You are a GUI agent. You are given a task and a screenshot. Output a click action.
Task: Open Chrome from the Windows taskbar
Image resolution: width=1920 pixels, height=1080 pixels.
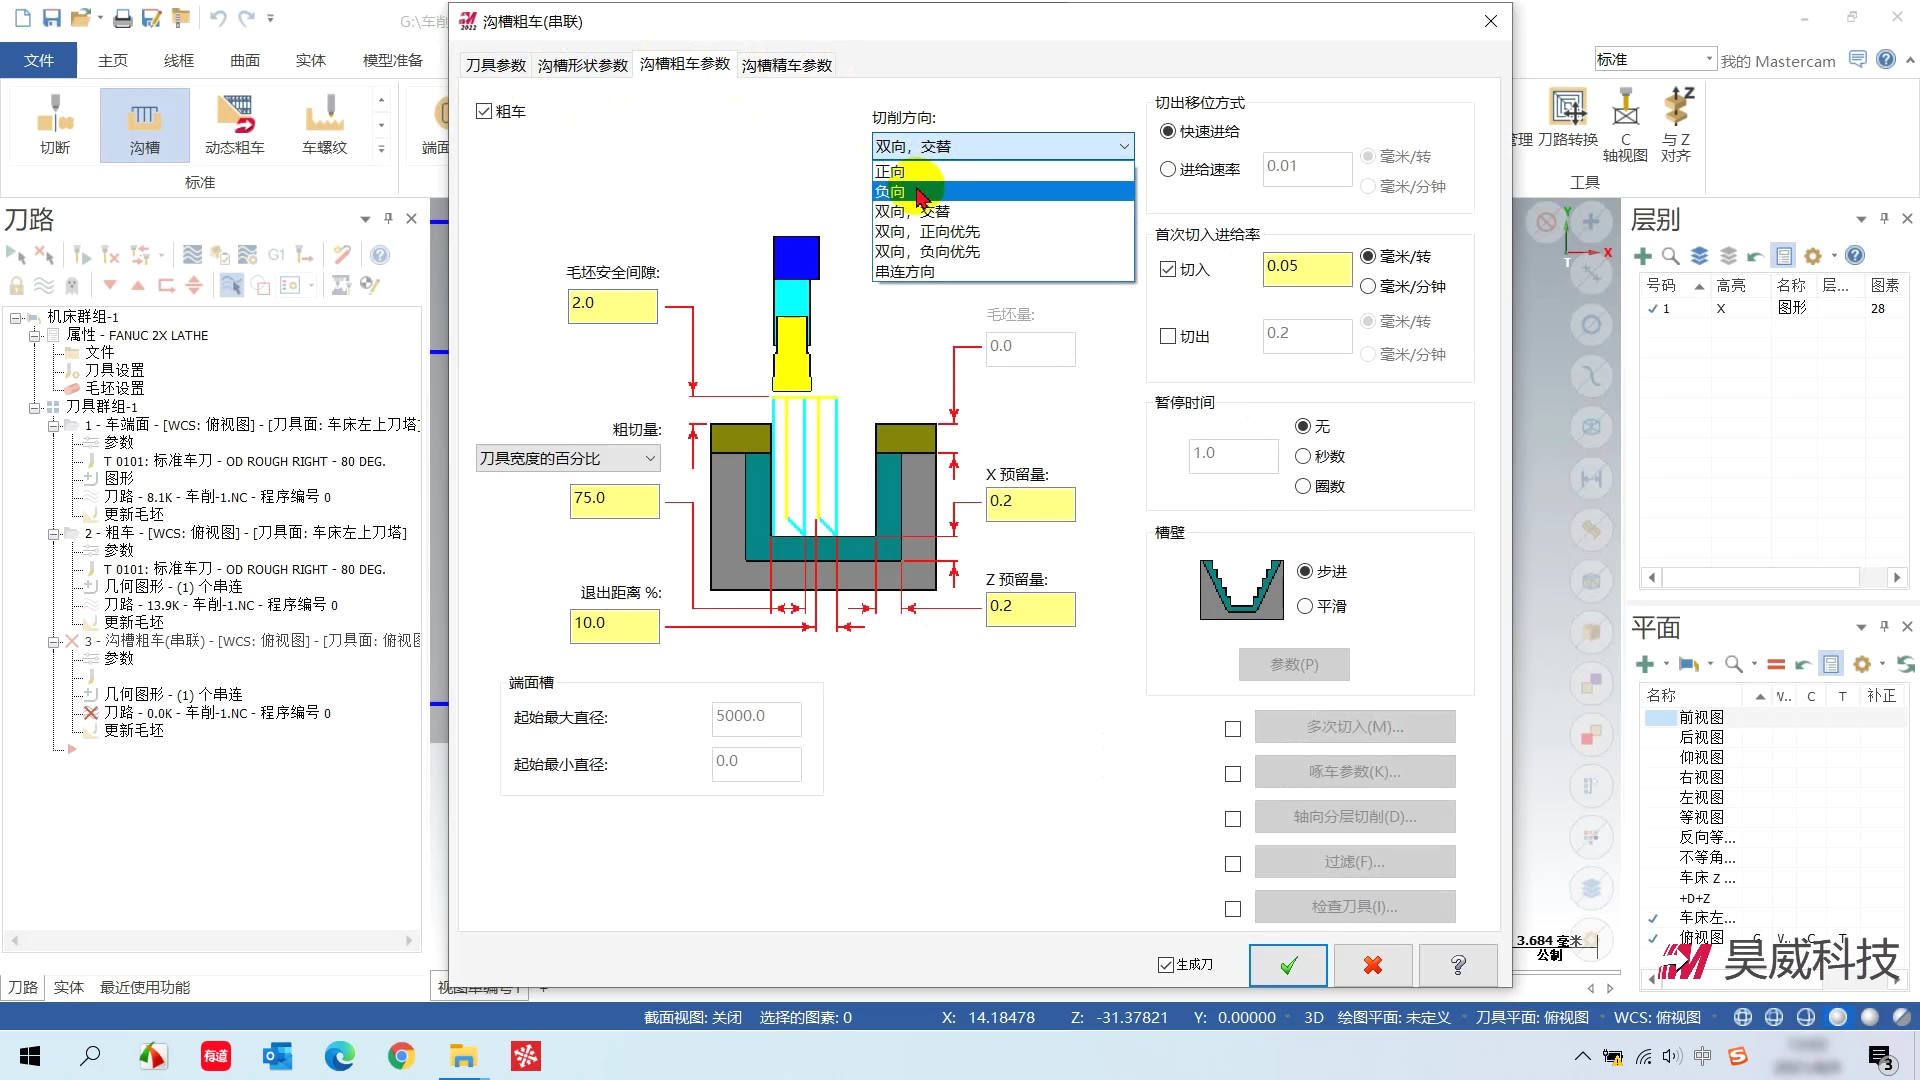click(x=401, y=1056)
